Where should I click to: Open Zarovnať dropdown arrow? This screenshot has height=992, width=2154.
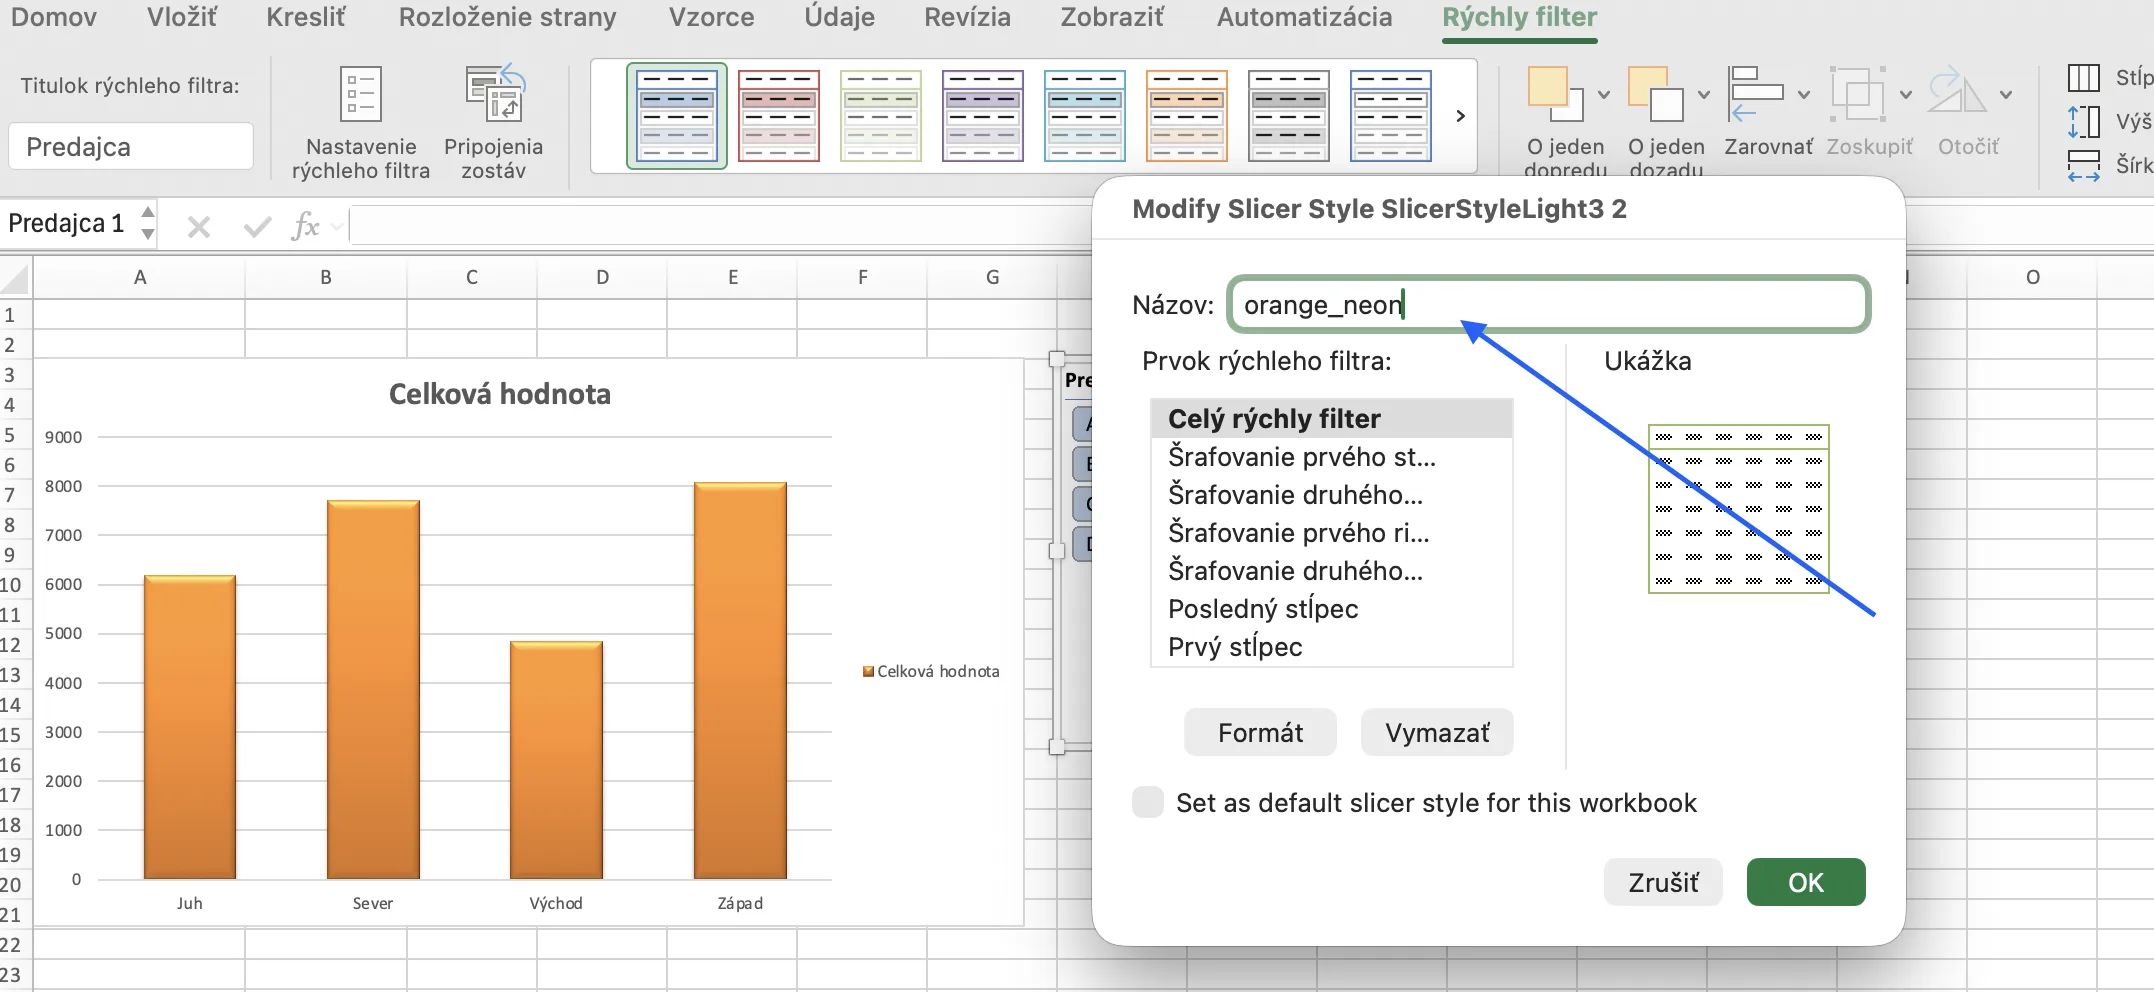point(1804,95)
